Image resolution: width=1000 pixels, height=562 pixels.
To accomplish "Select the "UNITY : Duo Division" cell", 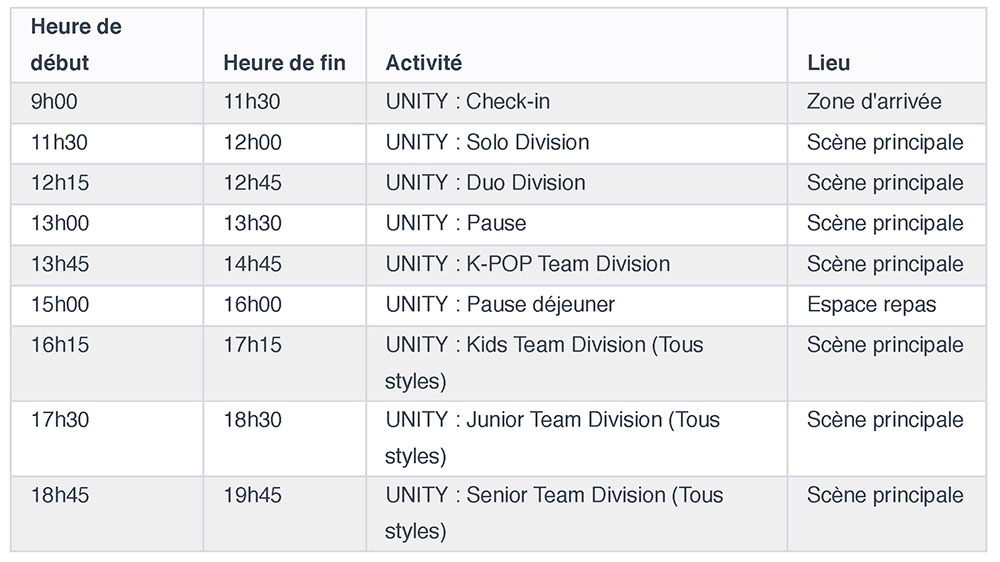I will 485,183.
